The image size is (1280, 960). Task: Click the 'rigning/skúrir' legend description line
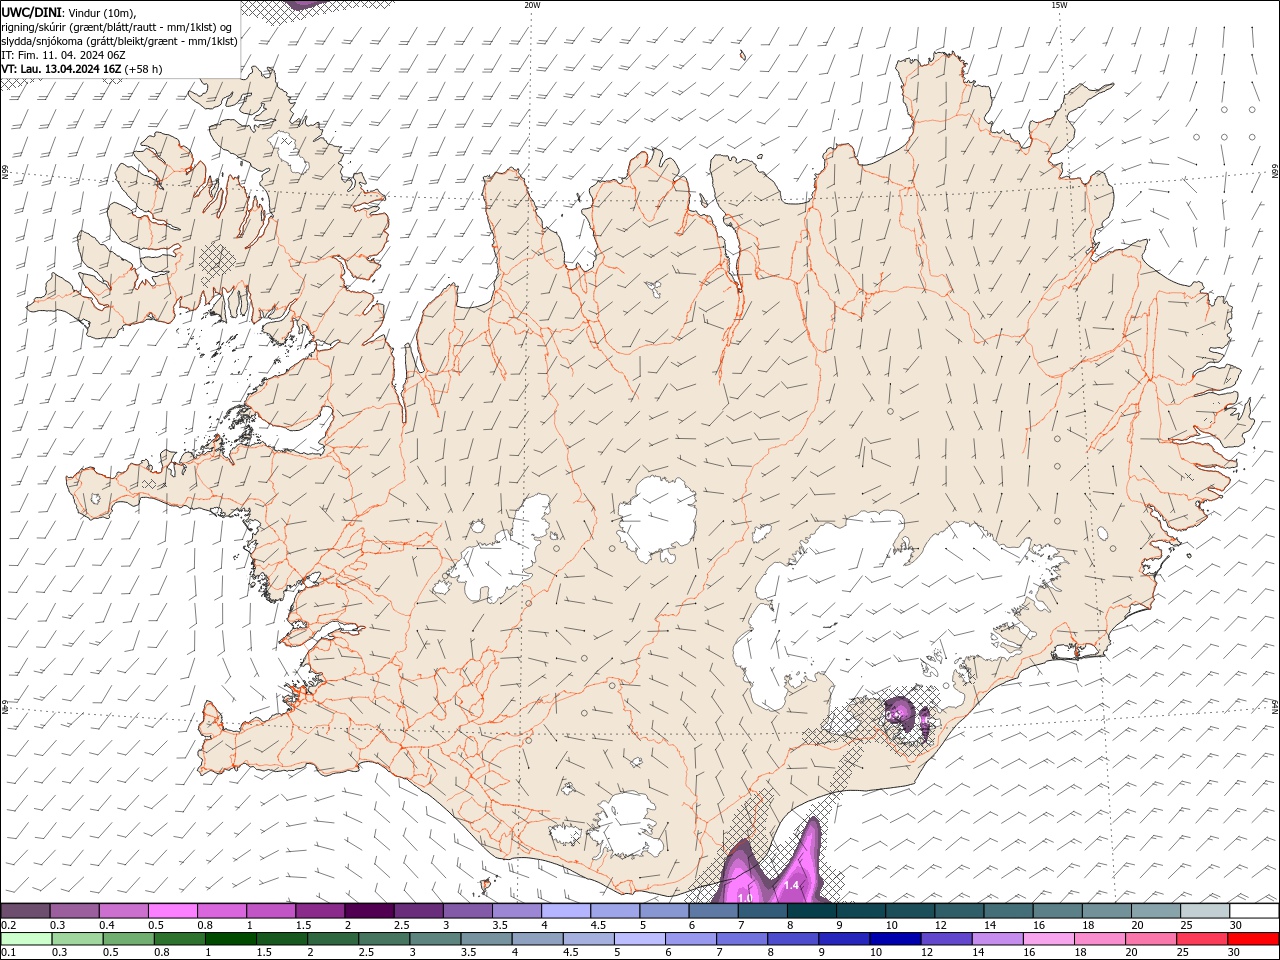click(118, 26)
